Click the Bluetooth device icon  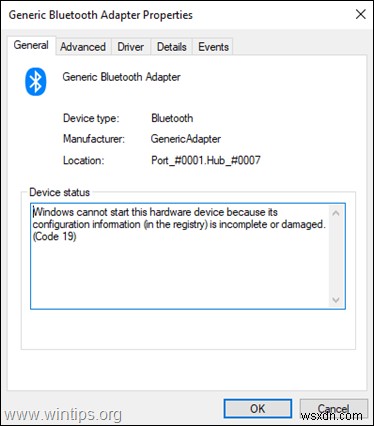click(36, 82)
